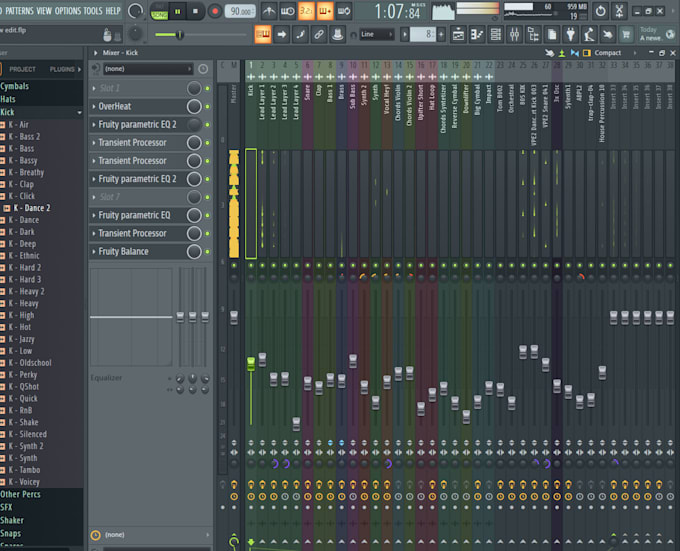Click the pattern number 8 selector
680x551 pixels.
click(x=423, y=34)
